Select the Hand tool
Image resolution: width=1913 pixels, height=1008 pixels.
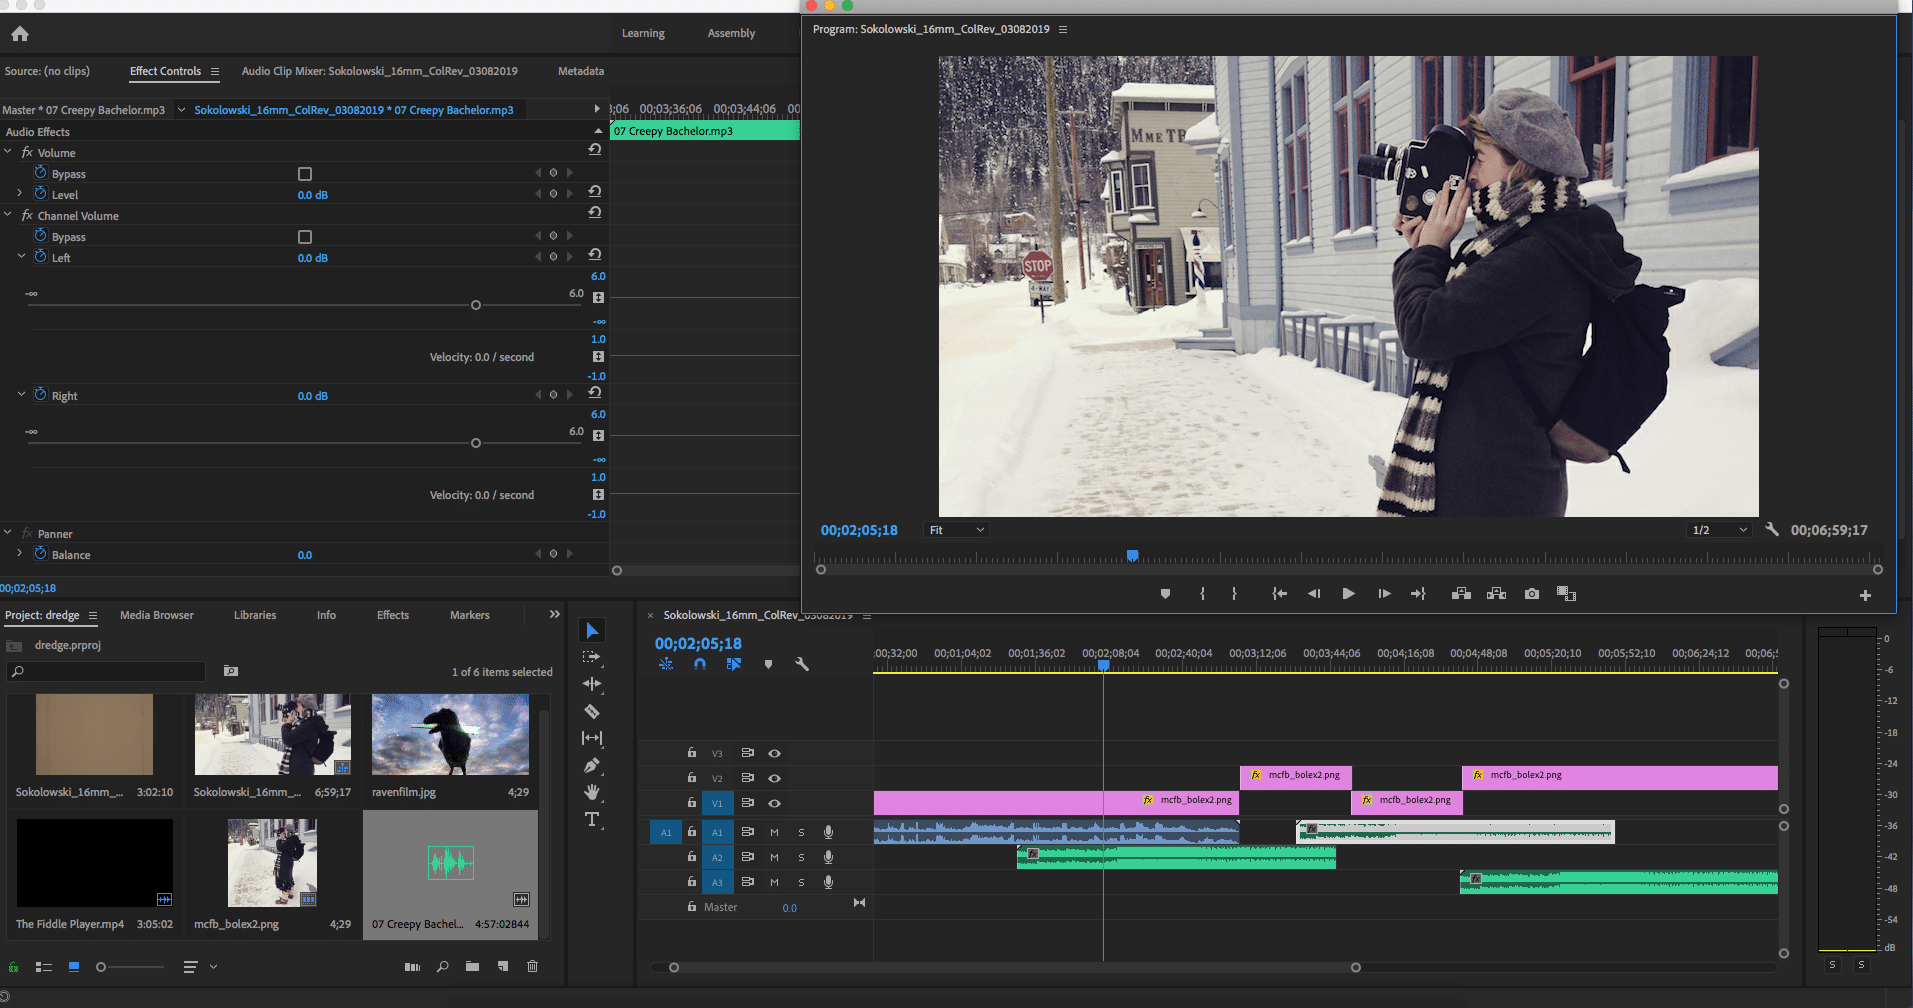click(592, 792)
